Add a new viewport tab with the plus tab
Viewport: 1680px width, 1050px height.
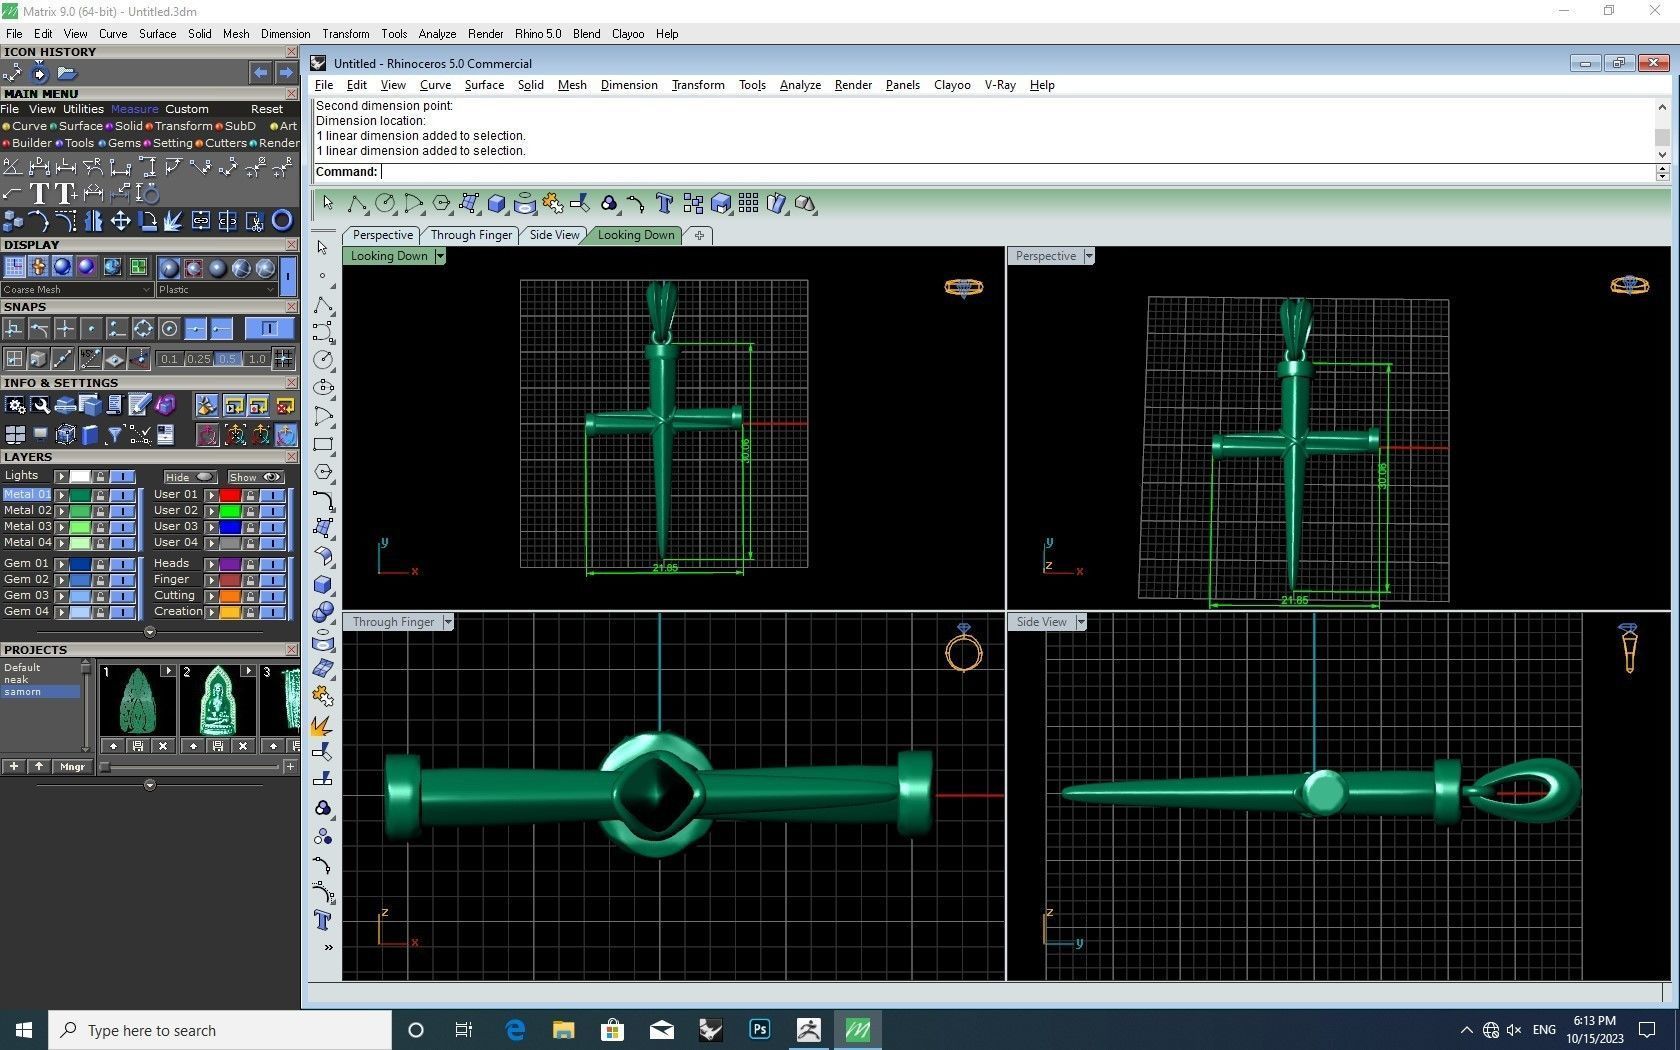coord(699,235)
